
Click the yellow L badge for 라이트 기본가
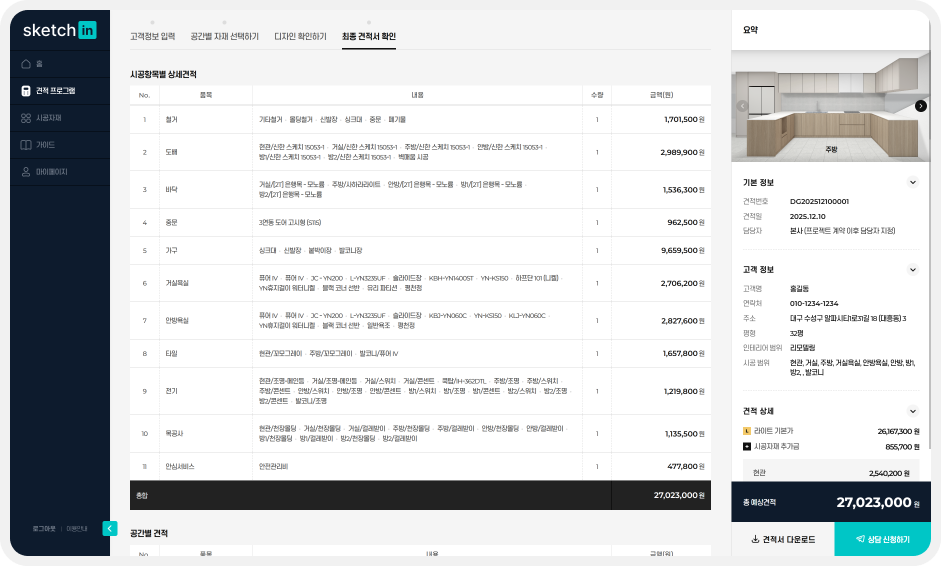[747, 431]
